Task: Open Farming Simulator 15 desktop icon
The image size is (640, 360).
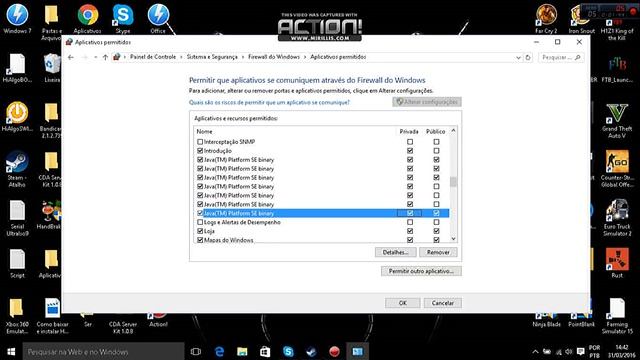Action: tap(617, 316)
